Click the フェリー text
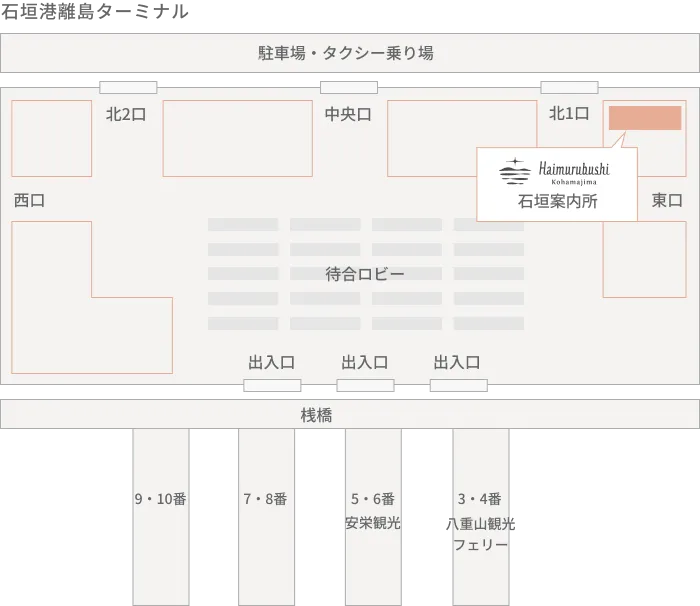 click(480, 545)
